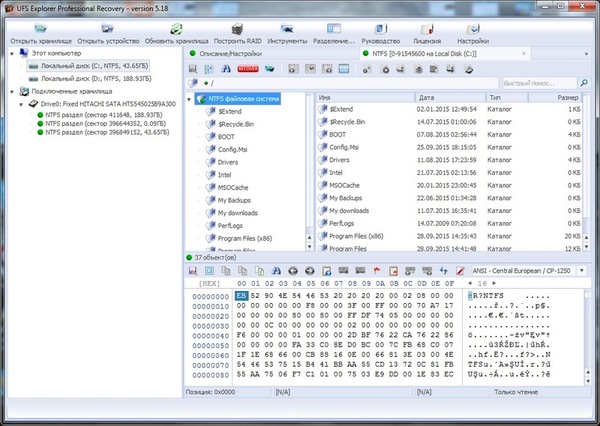The height and width of the screenshot is (426, 600).
Task: Sort the file list by Дата column
Action: click(x=445, y=98)
